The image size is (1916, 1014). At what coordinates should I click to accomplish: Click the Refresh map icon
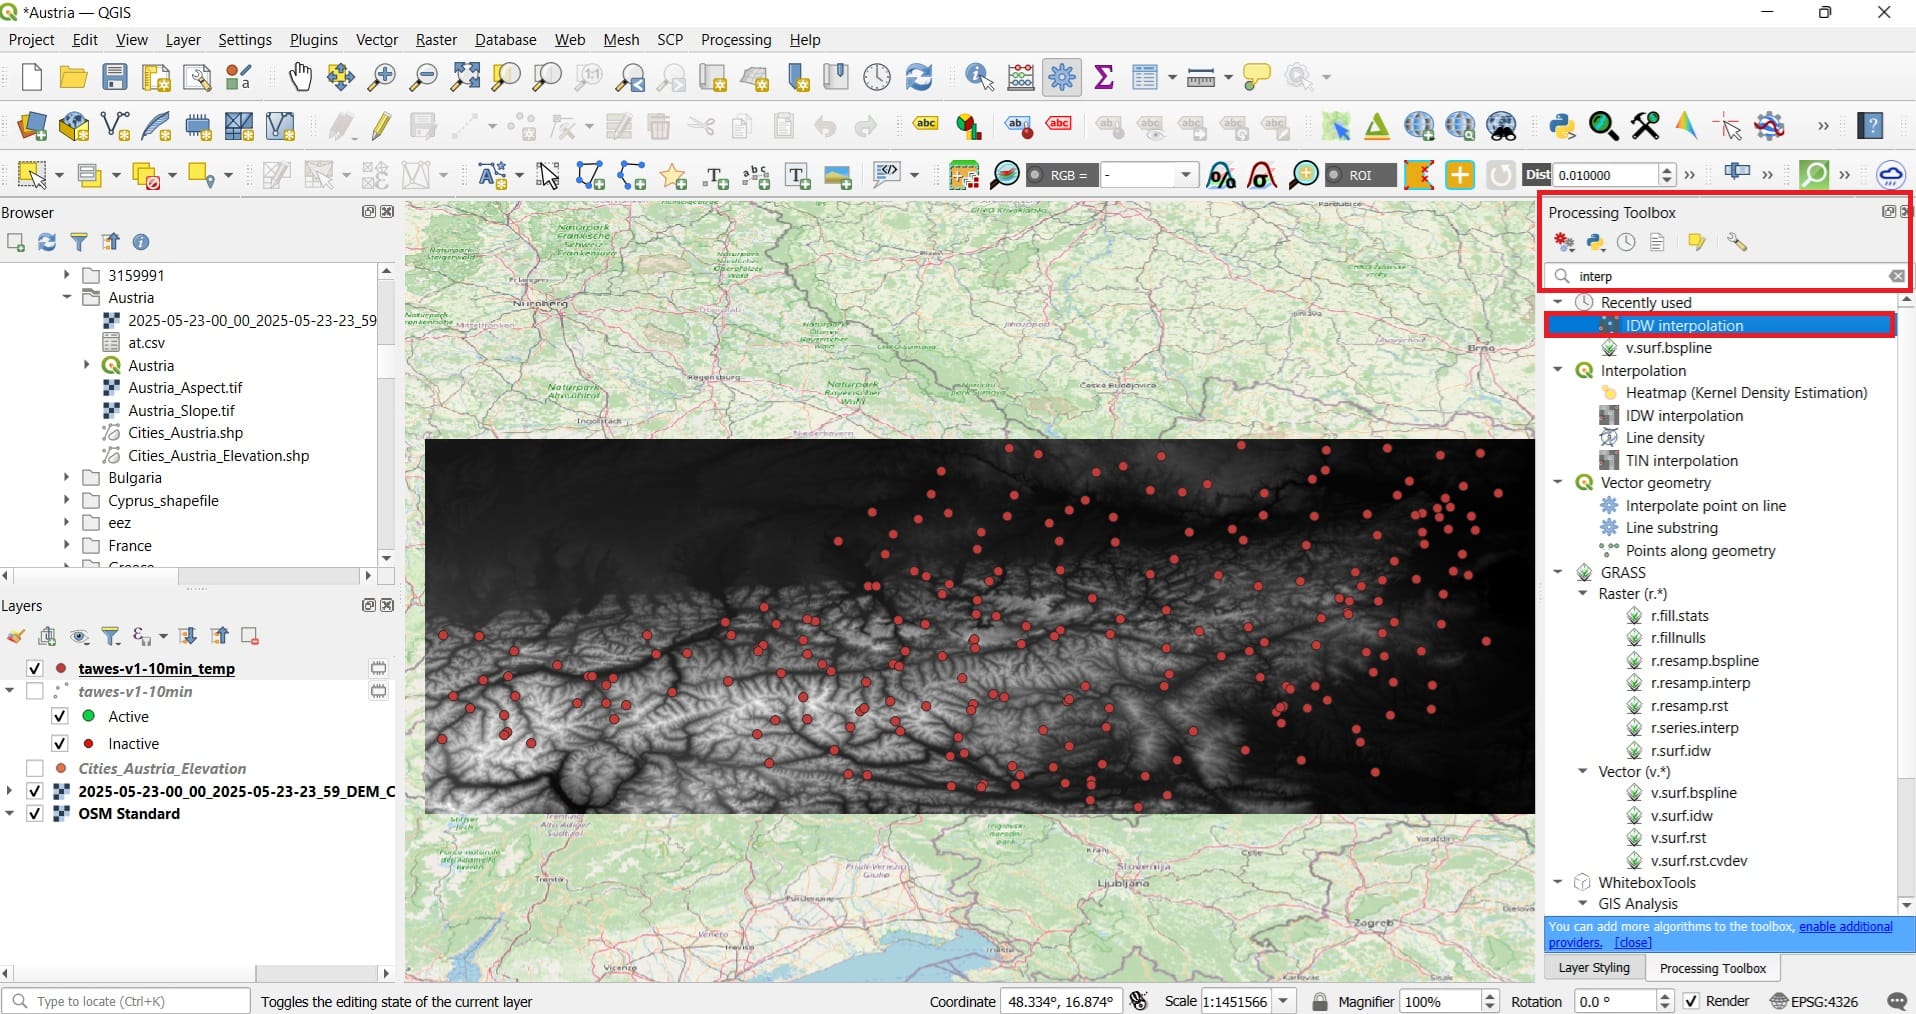tap(918, 77)
